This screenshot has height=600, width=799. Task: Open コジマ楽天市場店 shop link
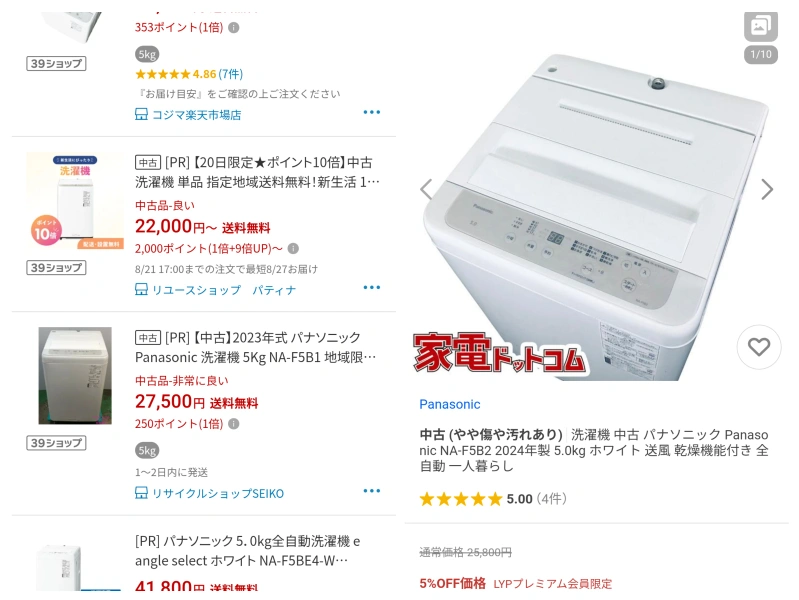pyautogui.click(x=188, y=115)
